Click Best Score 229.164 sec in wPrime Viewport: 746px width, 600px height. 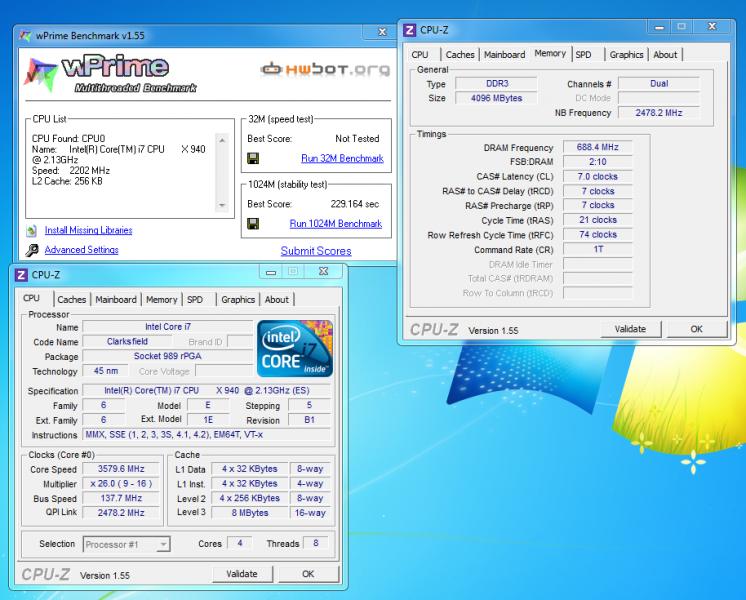355,204
